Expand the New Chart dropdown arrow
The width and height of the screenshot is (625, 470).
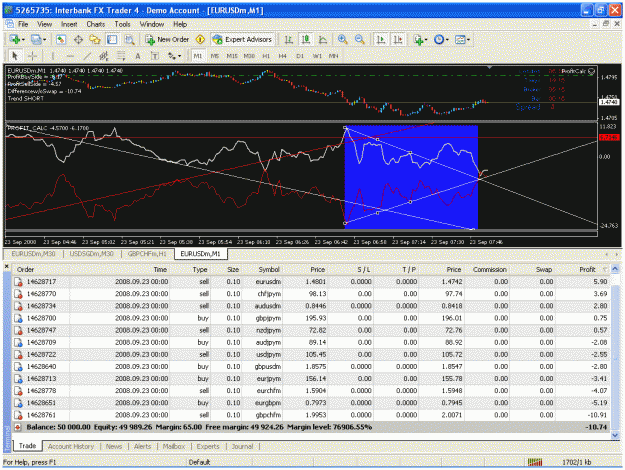pos(23,40)
